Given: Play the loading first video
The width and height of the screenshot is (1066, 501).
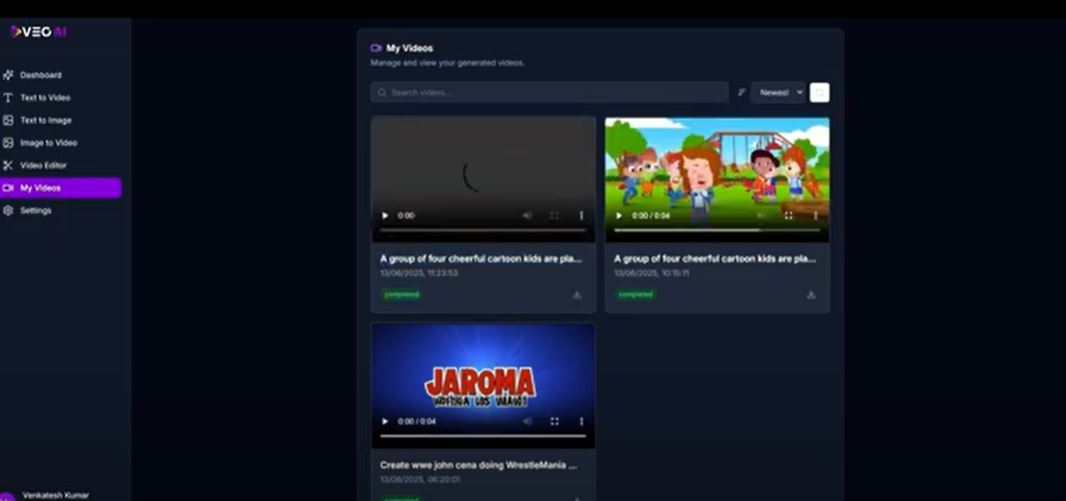Looking at the screenshot, I should (385, 215).
